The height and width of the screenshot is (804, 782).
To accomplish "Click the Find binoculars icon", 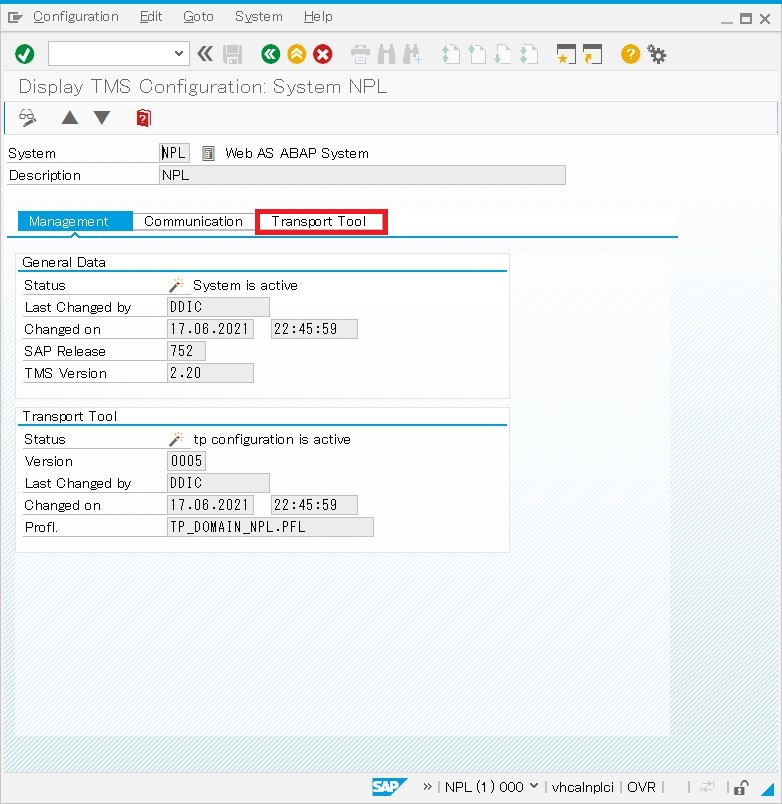I will pyautogui.click(x=387, y=54).
